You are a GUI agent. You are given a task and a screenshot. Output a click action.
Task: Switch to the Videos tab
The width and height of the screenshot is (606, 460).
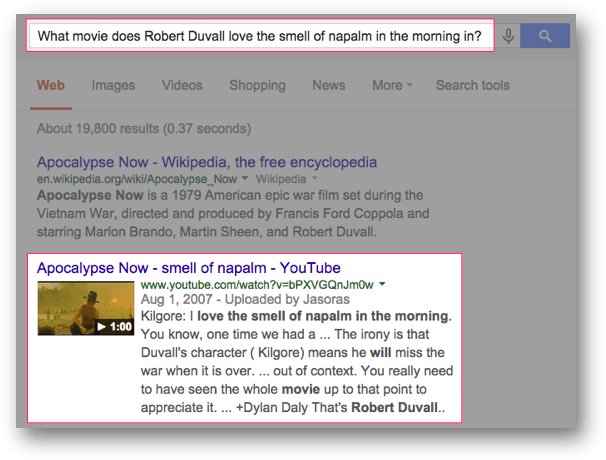(x=182, y=85)
